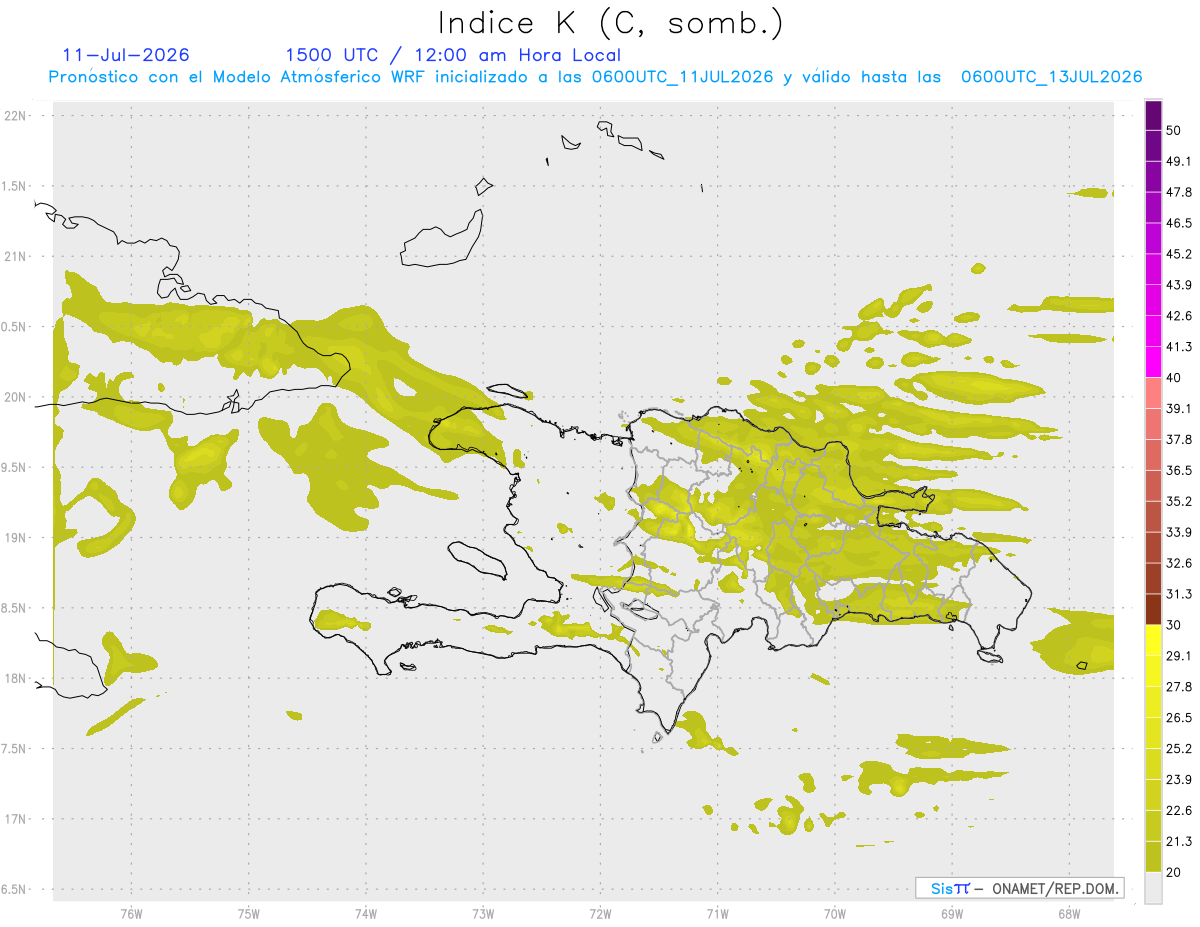Click the '72W' longitude axis label
Viewport: 1200px width, 927px height.
[600, 914]
